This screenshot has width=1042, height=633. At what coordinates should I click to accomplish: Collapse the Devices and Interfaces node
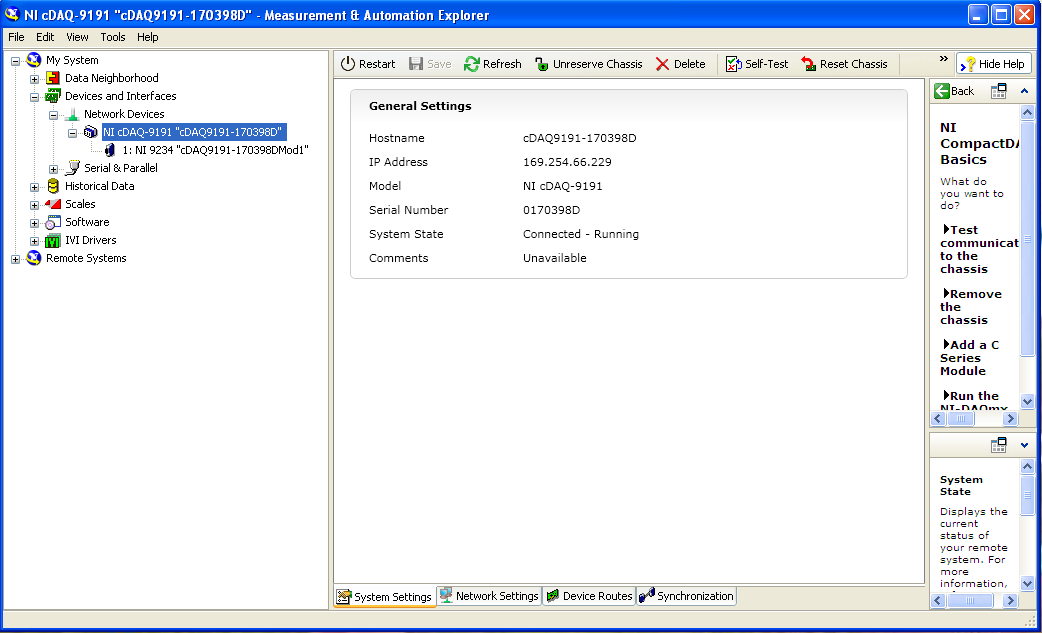[35, 97]
